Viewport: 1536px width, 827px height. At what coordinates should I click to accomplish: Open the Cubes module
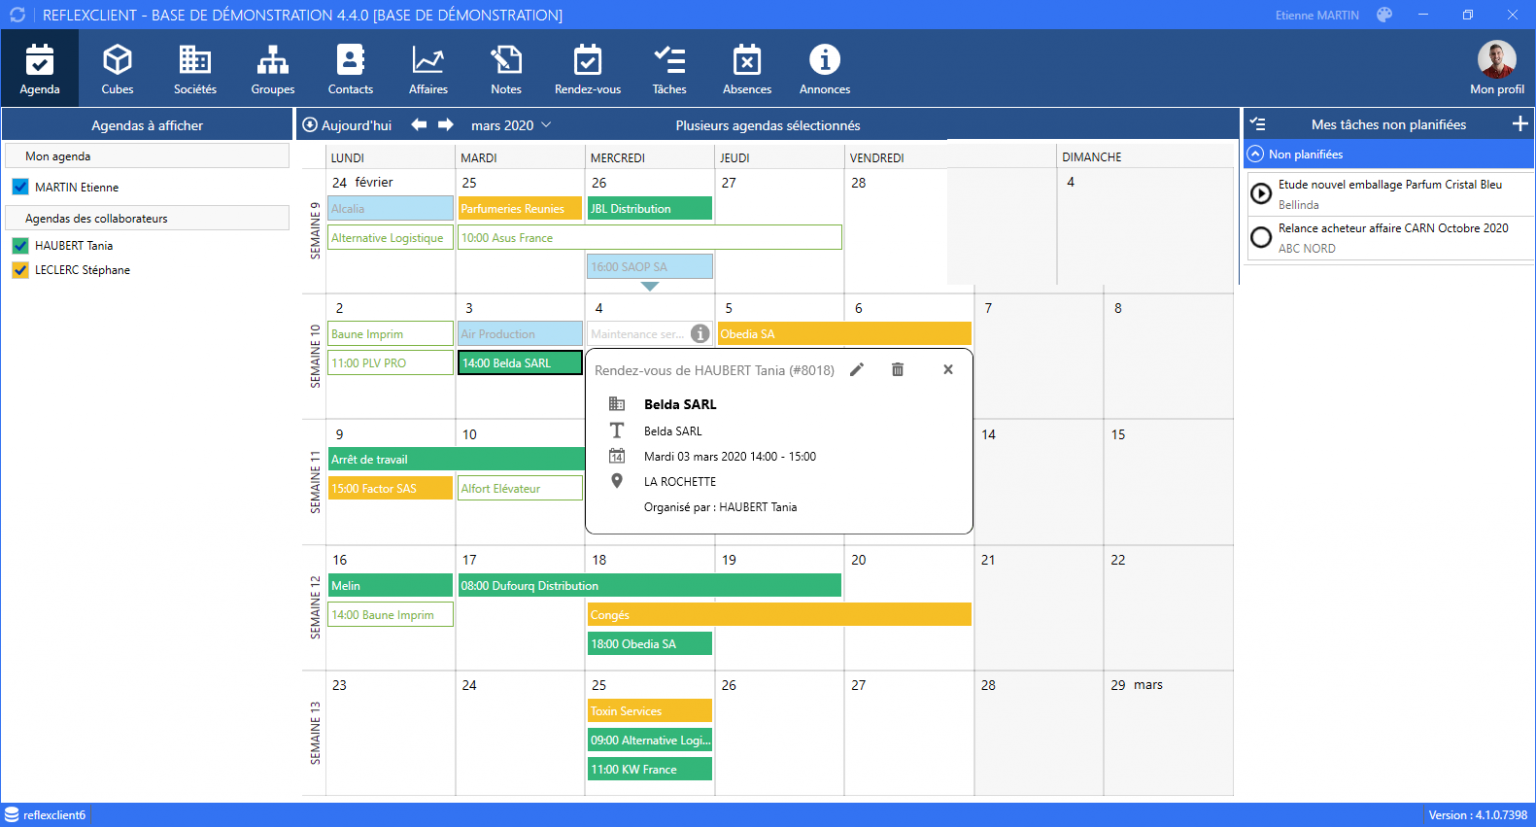[x=117, y=69]
